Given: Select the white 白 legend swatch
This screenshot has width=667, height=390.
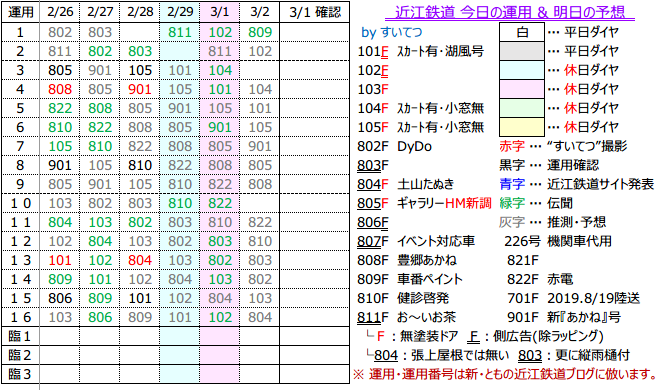Looking at the screenshot, I should pyautogui.click(x=522, y=32).
